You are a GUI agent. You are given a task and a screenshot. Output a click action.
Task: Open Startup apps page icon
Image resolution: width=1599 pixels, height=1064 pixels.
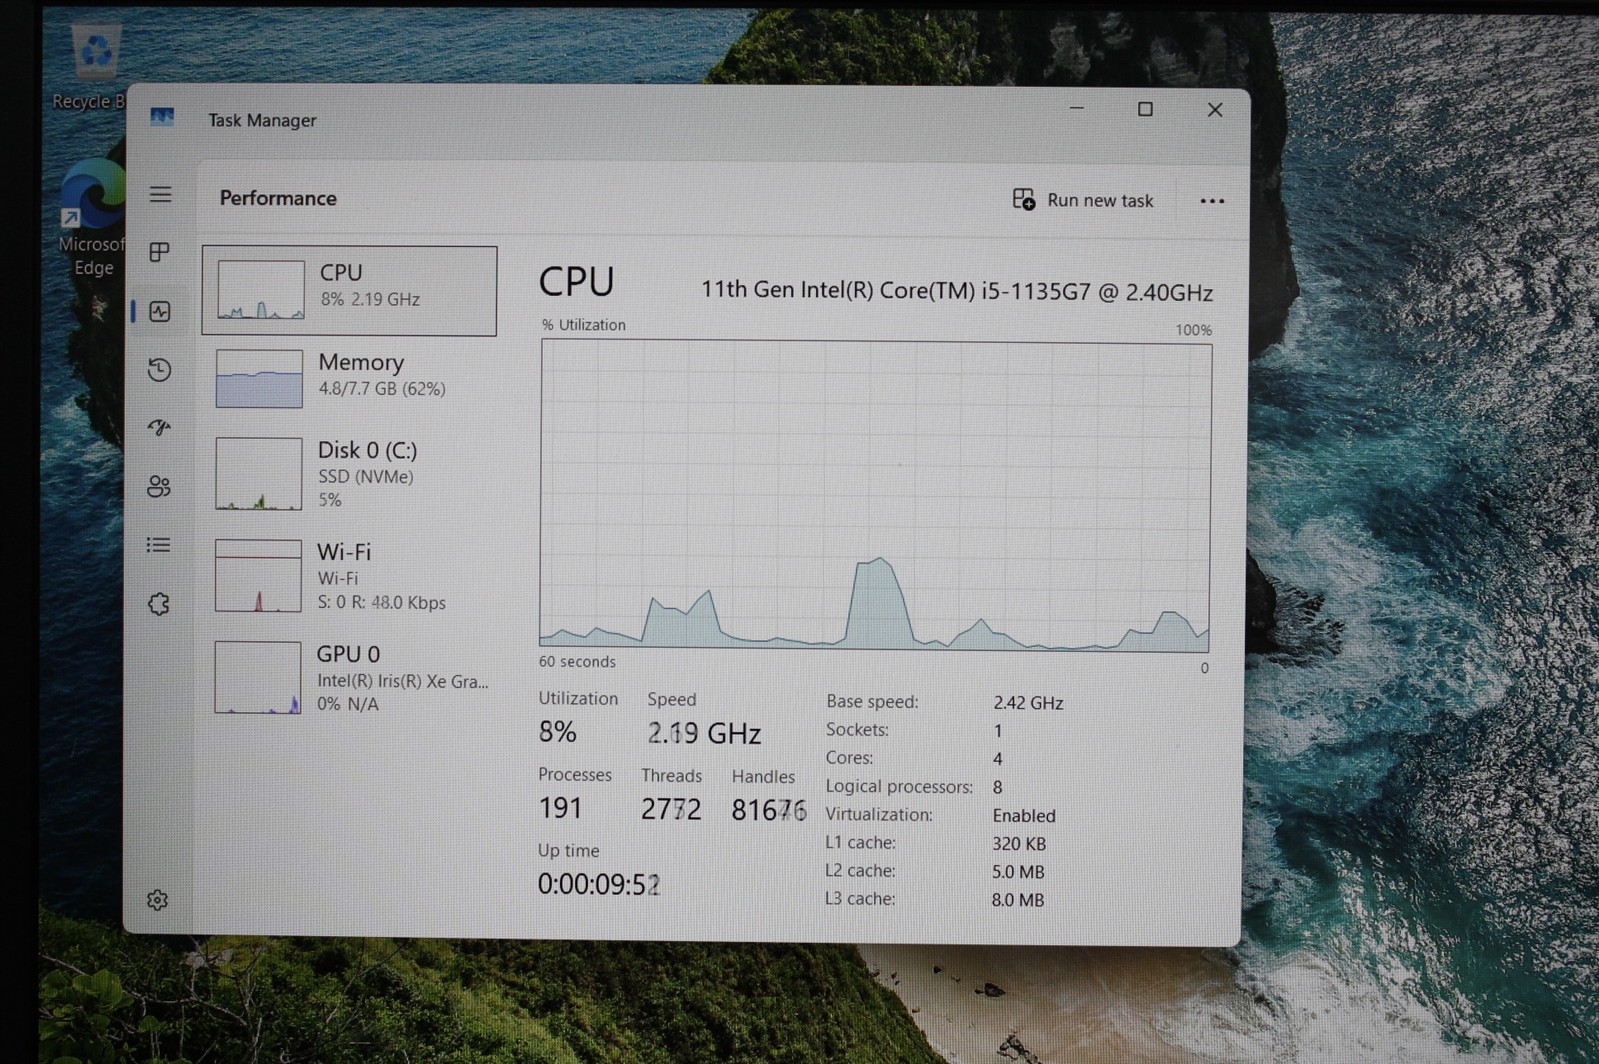(159, 428)
